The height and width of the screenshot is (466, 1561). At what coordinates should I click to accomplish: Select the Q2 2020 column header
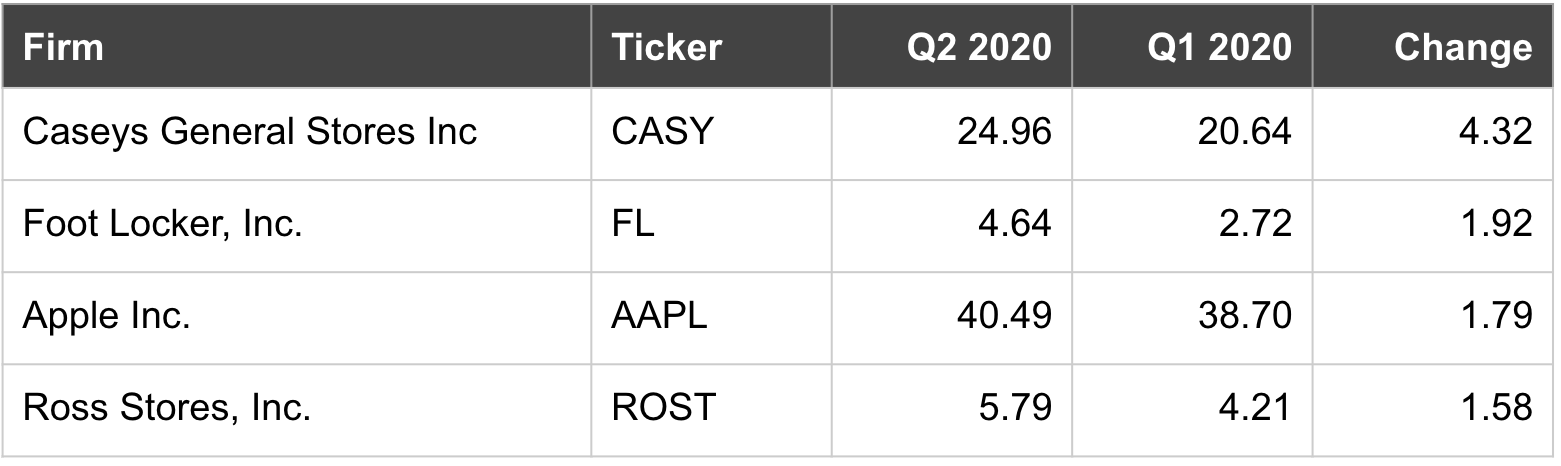tap(979, 47)
